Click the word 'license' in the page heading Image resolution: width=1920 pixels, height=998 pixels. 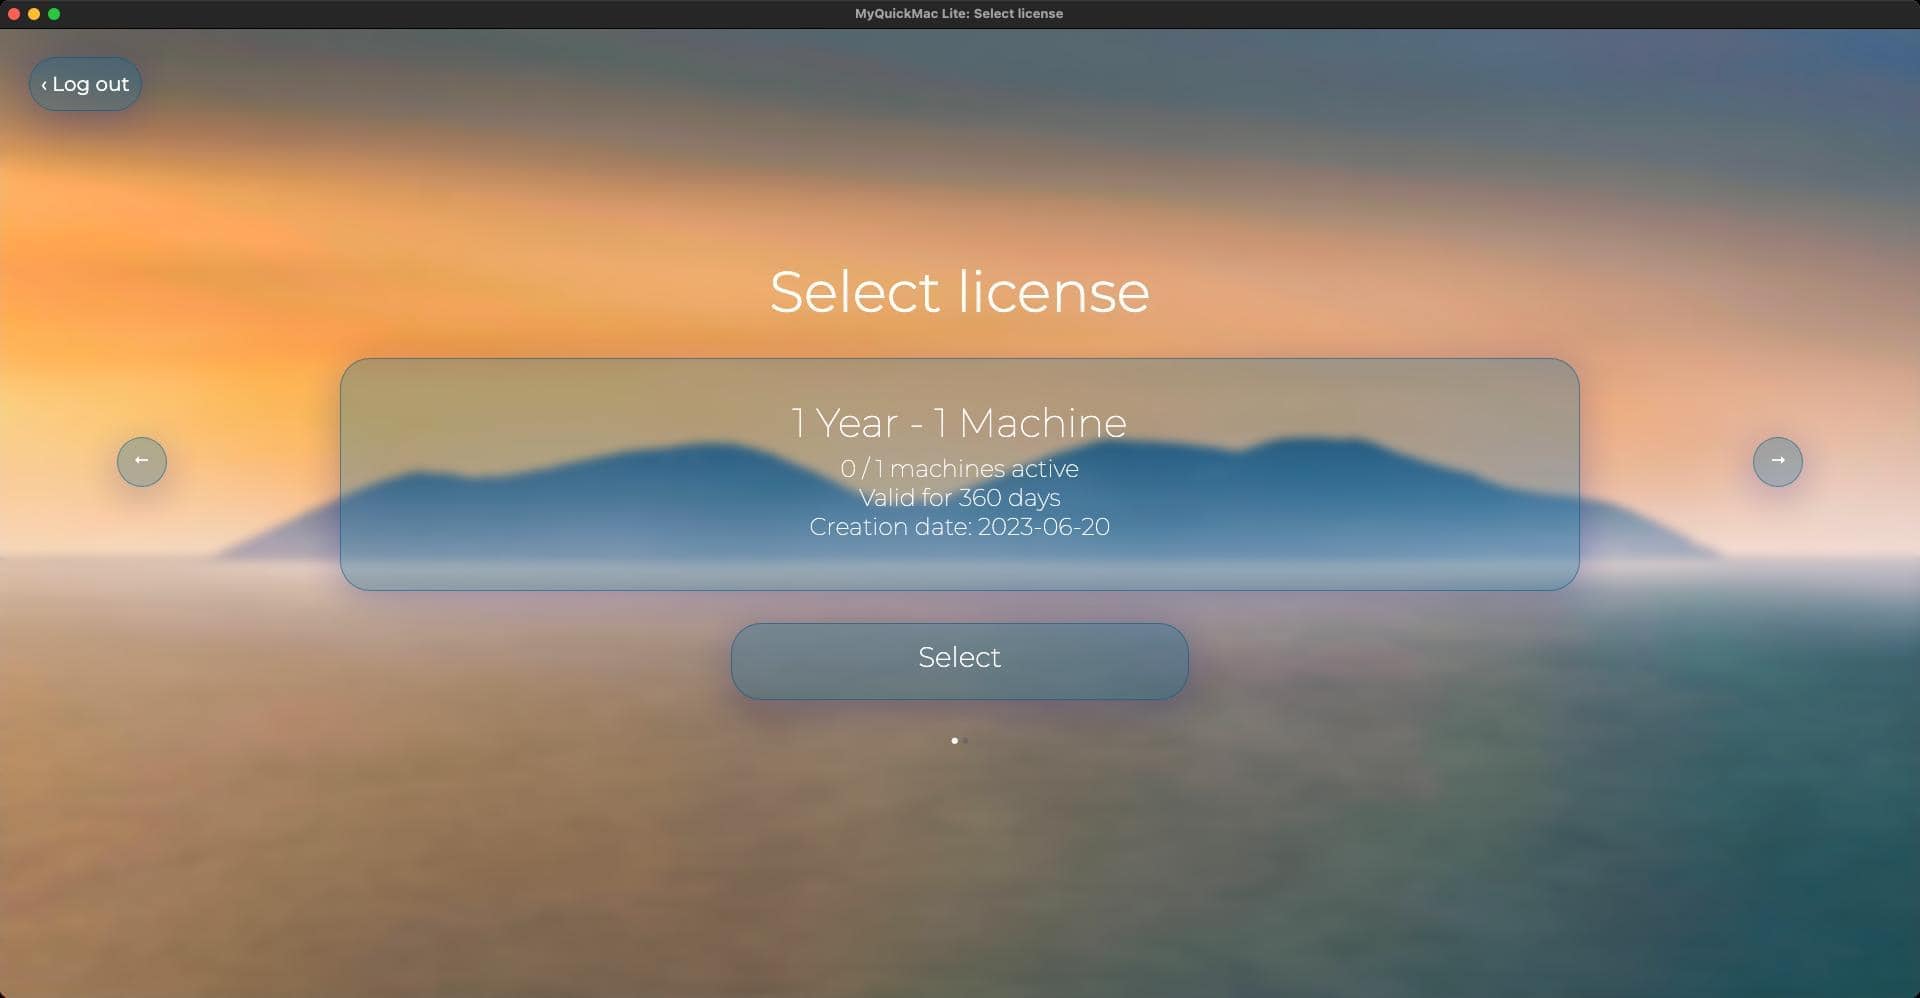coord(1053,292)
